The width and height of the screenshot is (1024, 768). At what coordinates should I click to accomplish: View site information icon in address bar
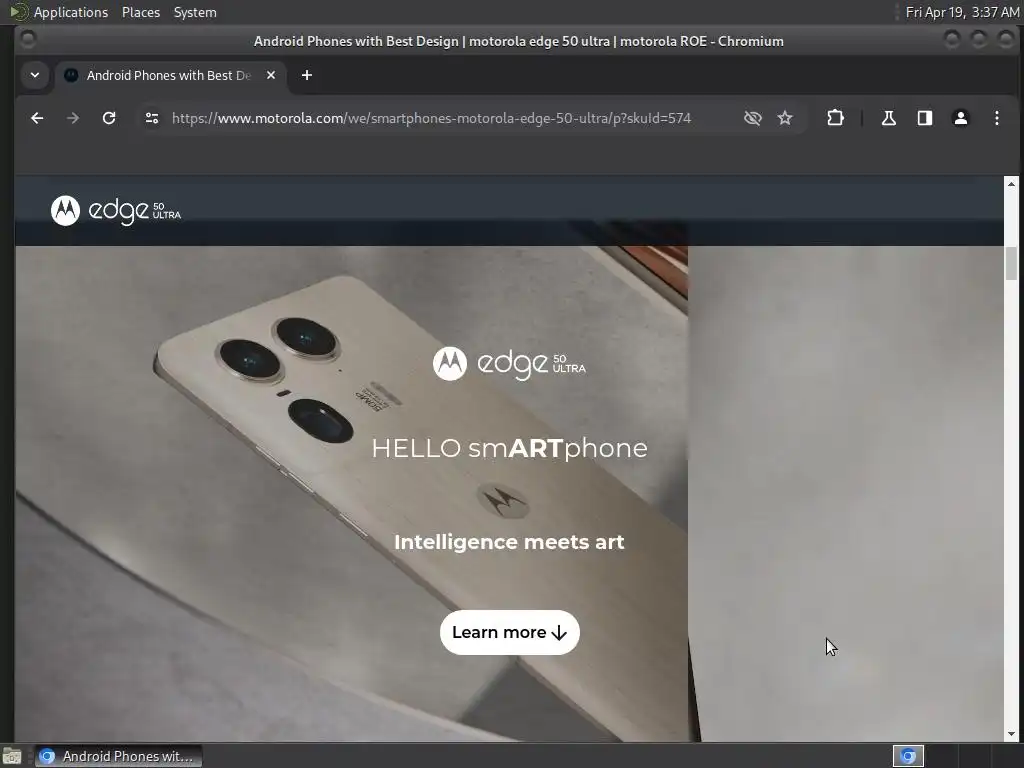coord(152,118)
